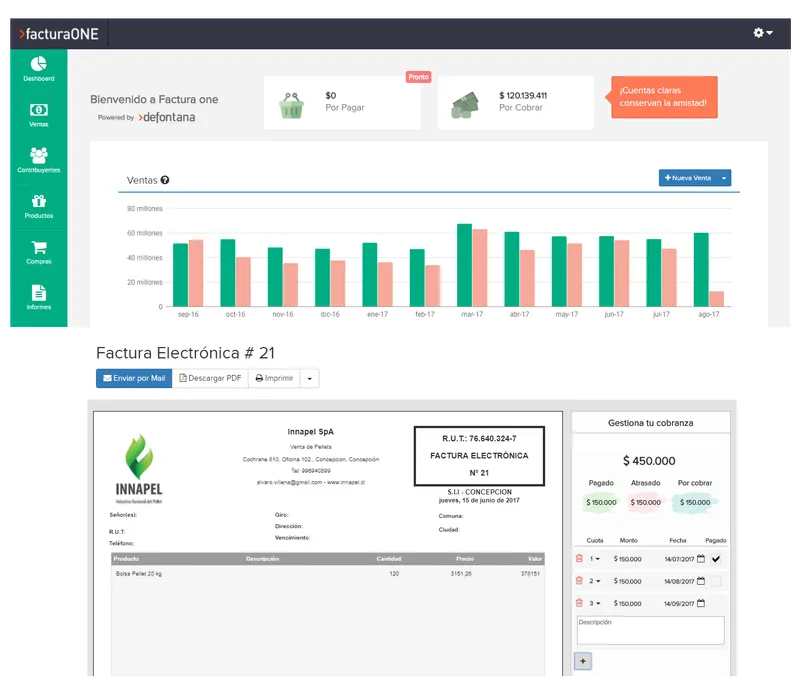Click the Imprimir button
This screenshot has height=686, width=800.
[274, 378]
